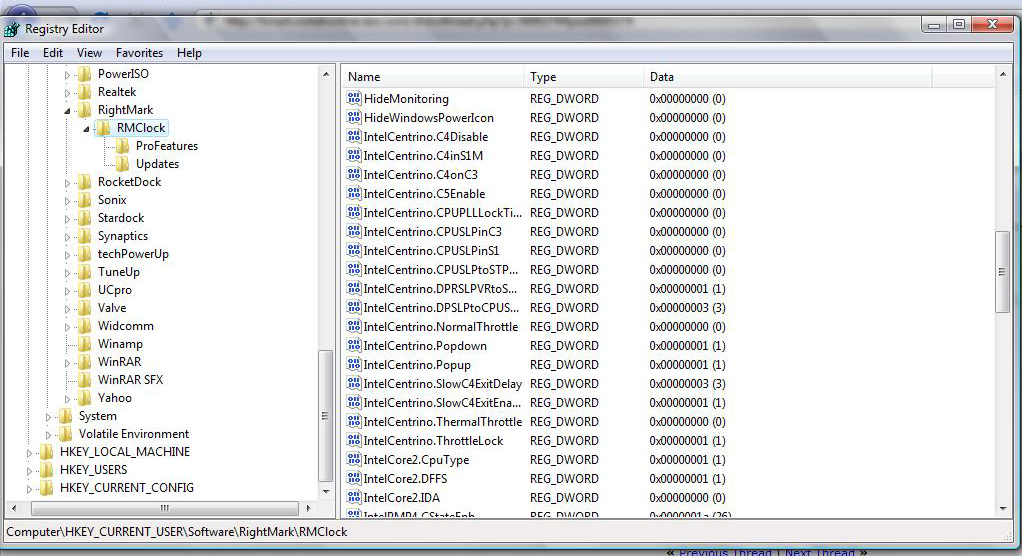Click the icon beside IntelCore2.DFFS
1022x556 pixels.
coord(354,478)
